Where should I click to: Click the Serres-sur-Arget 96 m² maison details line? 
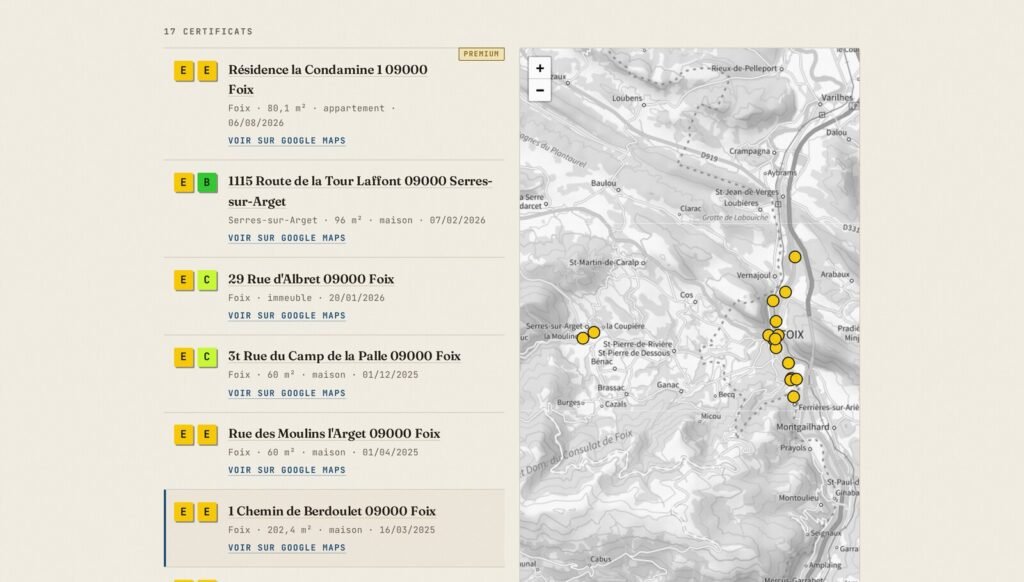357,221
